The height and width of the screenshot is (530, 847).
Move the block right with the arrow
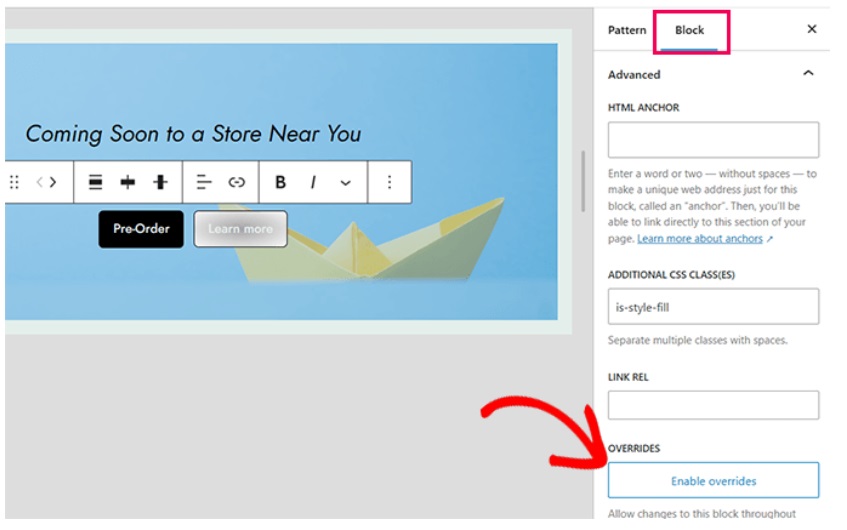coord(53,182)
